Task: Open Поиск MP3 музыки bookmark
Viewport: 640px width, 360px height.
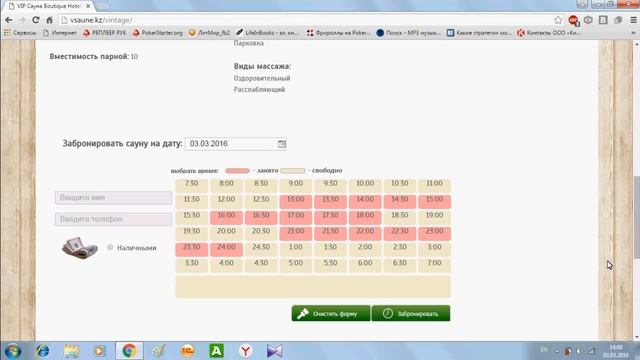Action: click(x=409, y=33)
